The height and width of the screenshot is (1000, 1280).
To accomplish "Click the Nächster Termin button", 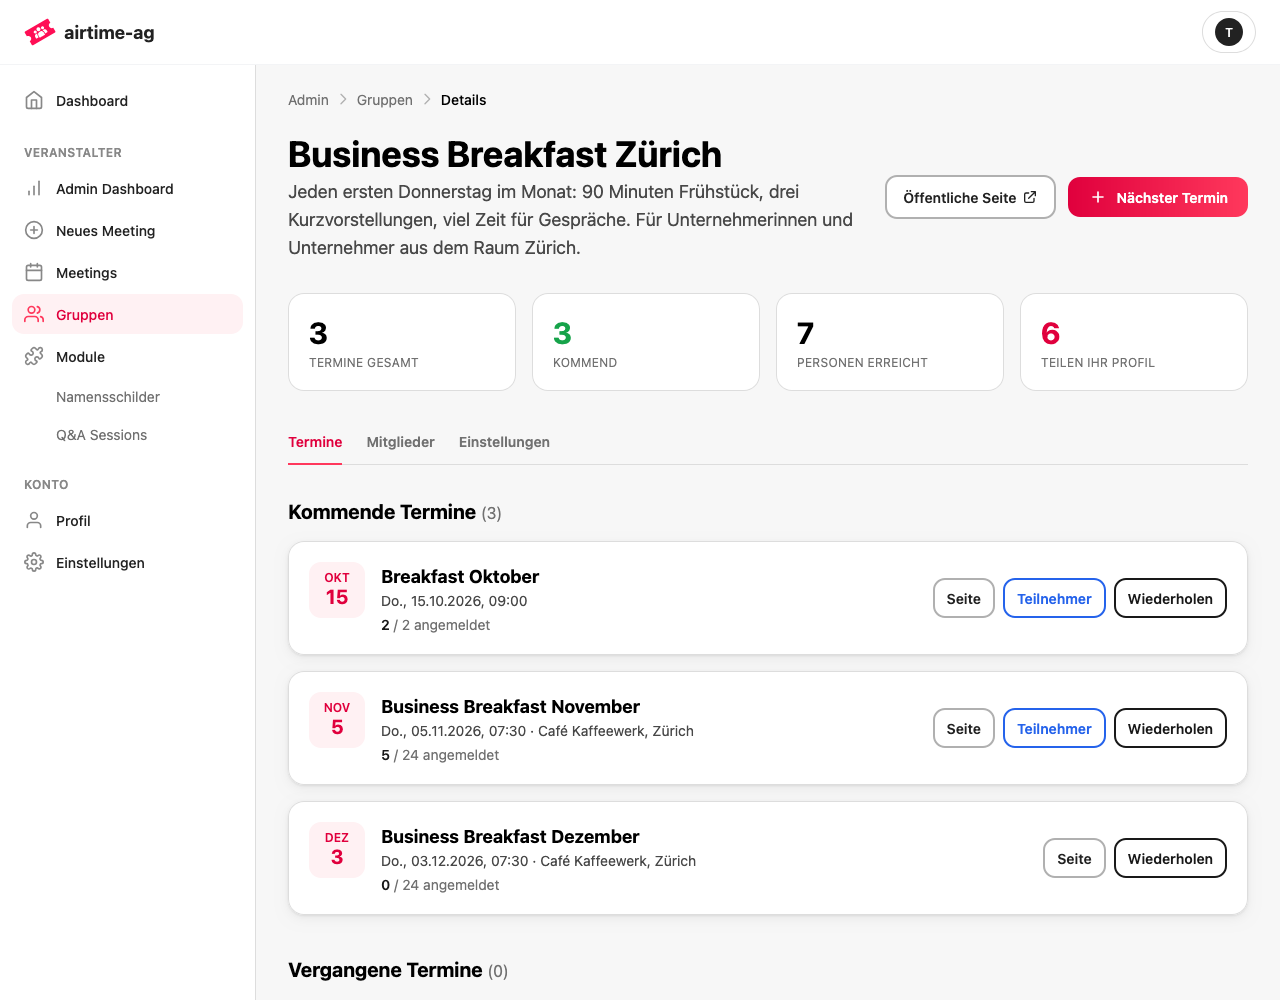I will pyautogui.click(x=1158, y=197).
